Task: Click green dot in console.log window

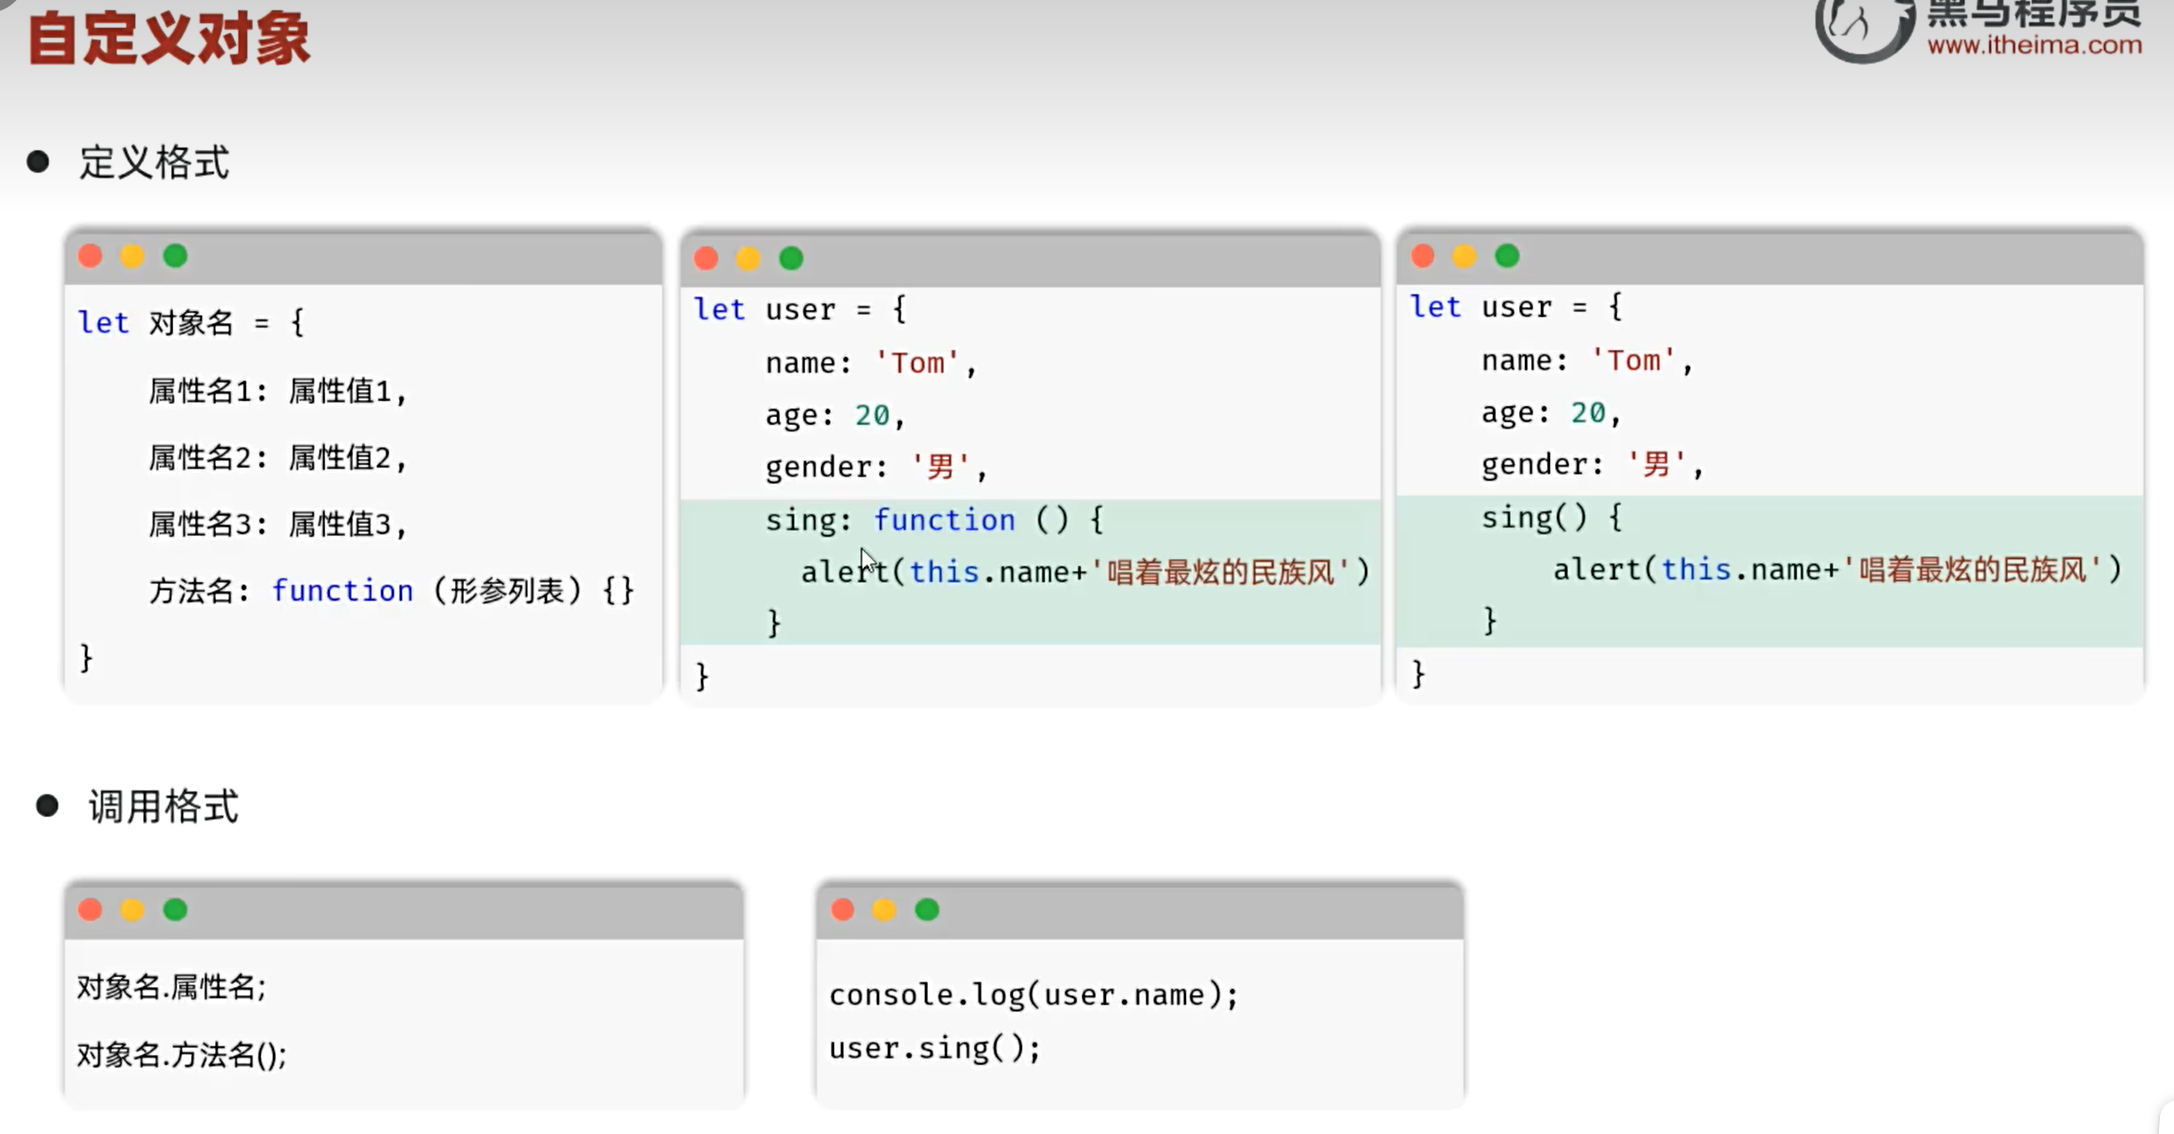Action: coord(927,910)
